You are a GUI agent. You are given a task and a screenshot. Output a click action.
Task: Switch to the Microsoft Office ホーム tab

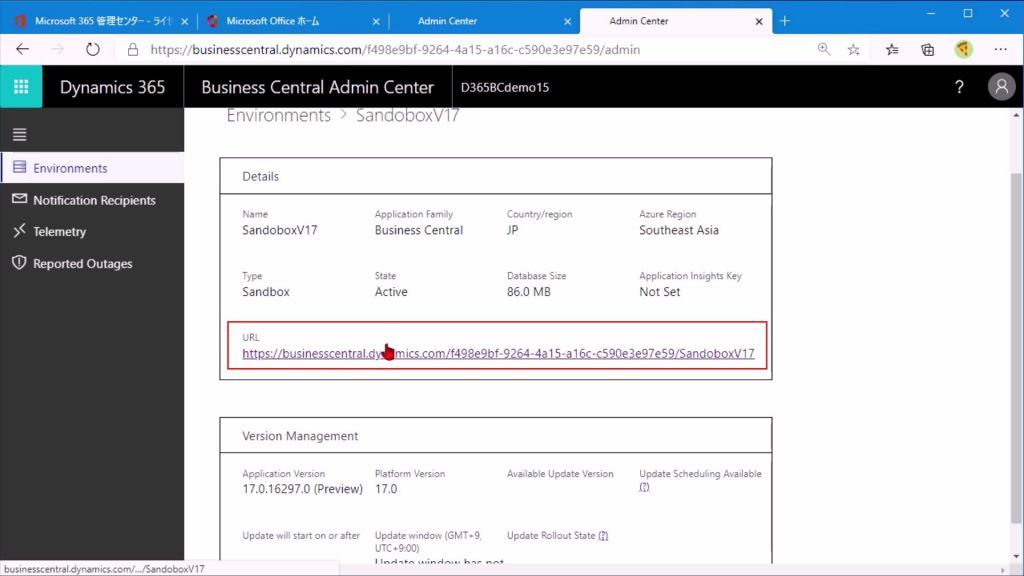tap(292, 21)
